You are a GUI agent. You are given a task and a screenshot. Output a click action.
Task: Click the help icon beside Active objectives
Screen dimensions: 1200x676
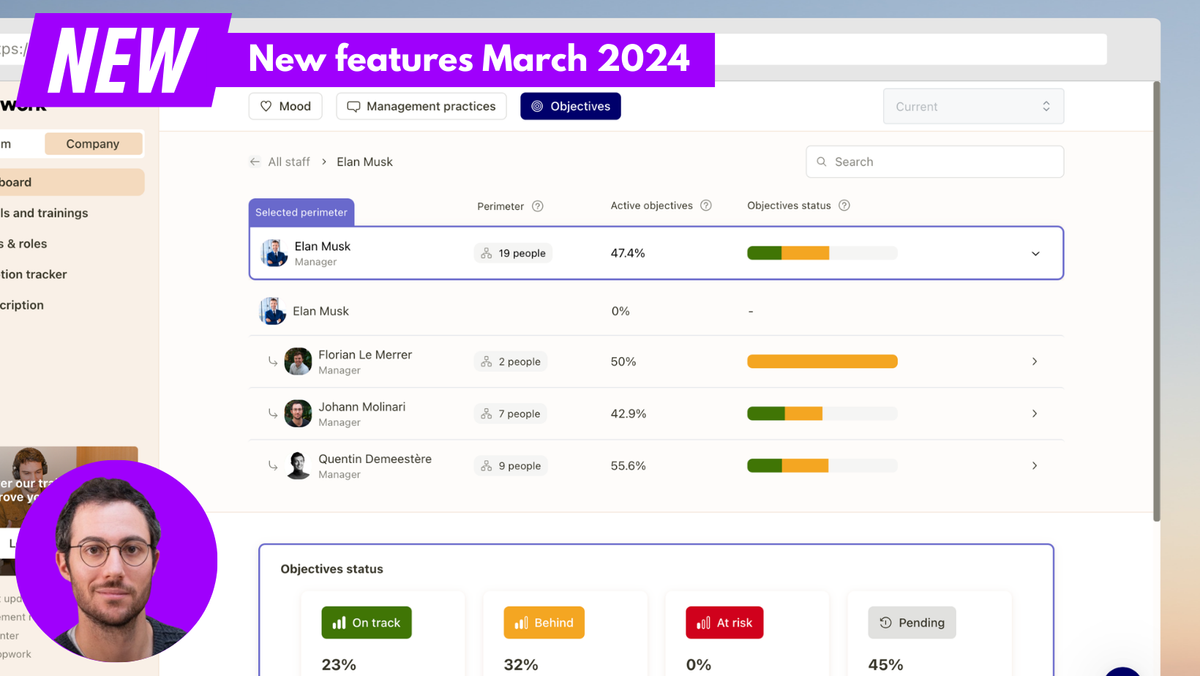706,206
